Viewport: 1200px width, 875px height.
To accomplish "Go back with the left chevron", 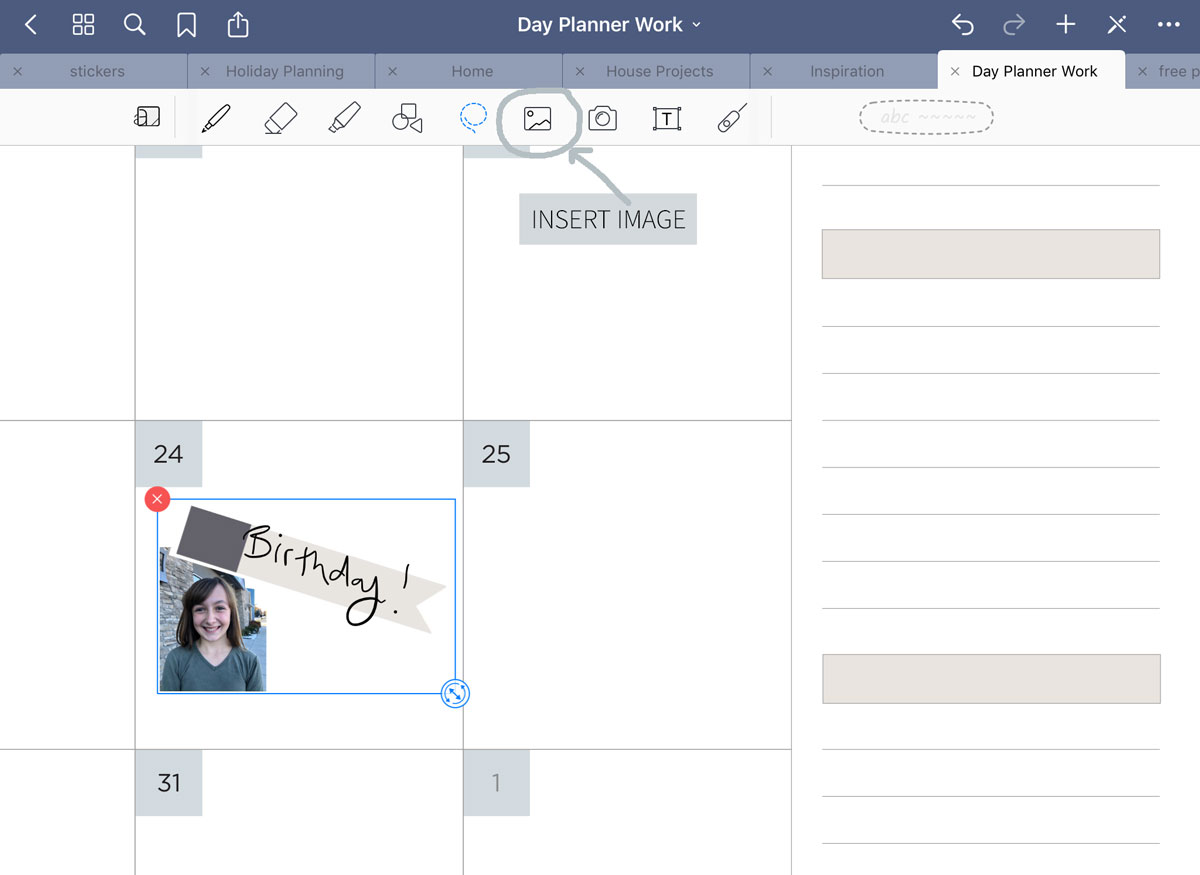I will [x=31, y=25].
